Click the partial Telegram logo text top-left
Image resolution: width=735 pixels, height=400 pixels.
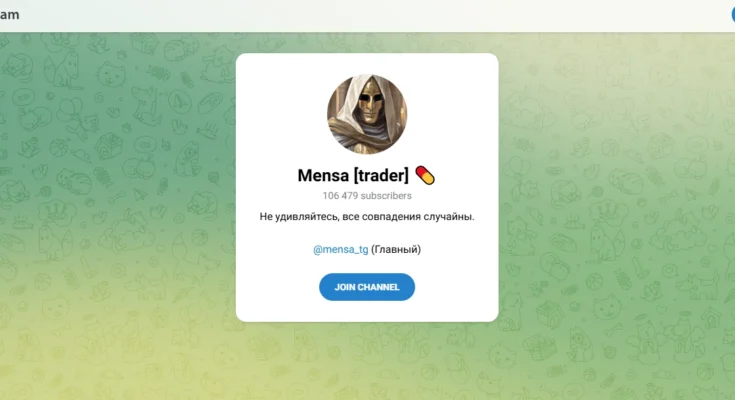pos(9,15)
